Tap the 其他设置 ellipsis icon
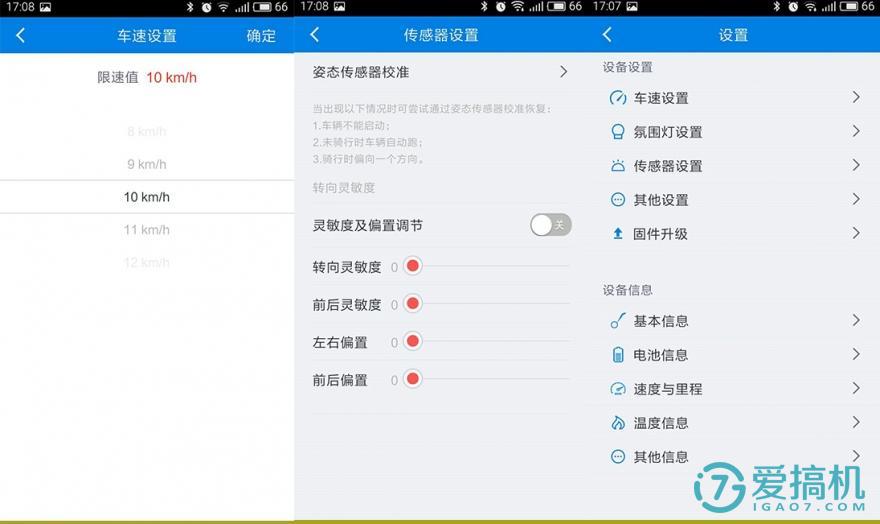The image size is (880, 524). pyautogui.click(x=617, y=200)
